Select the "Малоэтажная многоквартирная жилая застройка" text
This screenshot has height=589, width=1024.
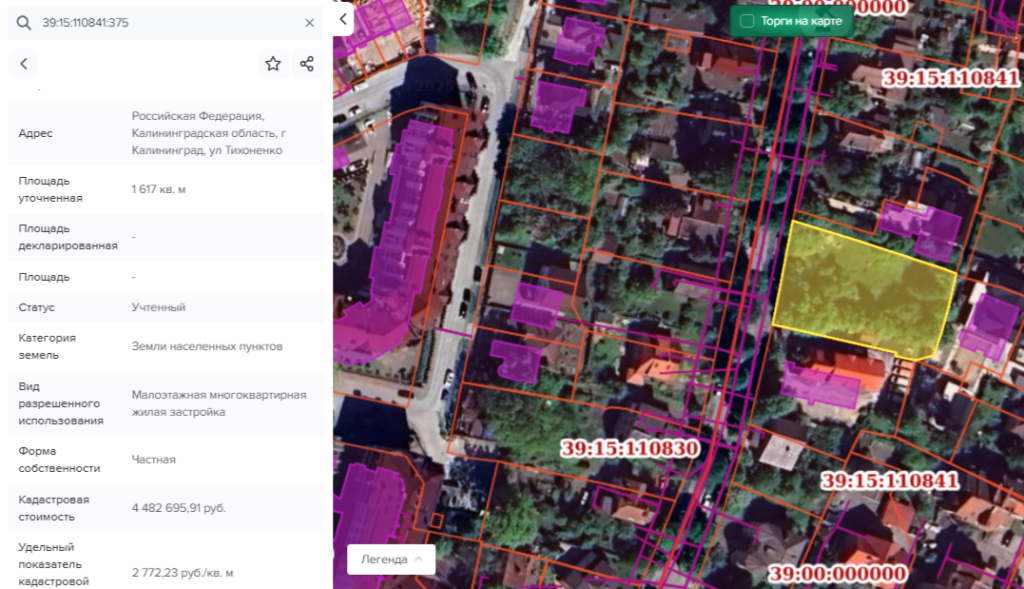point(219,403)
